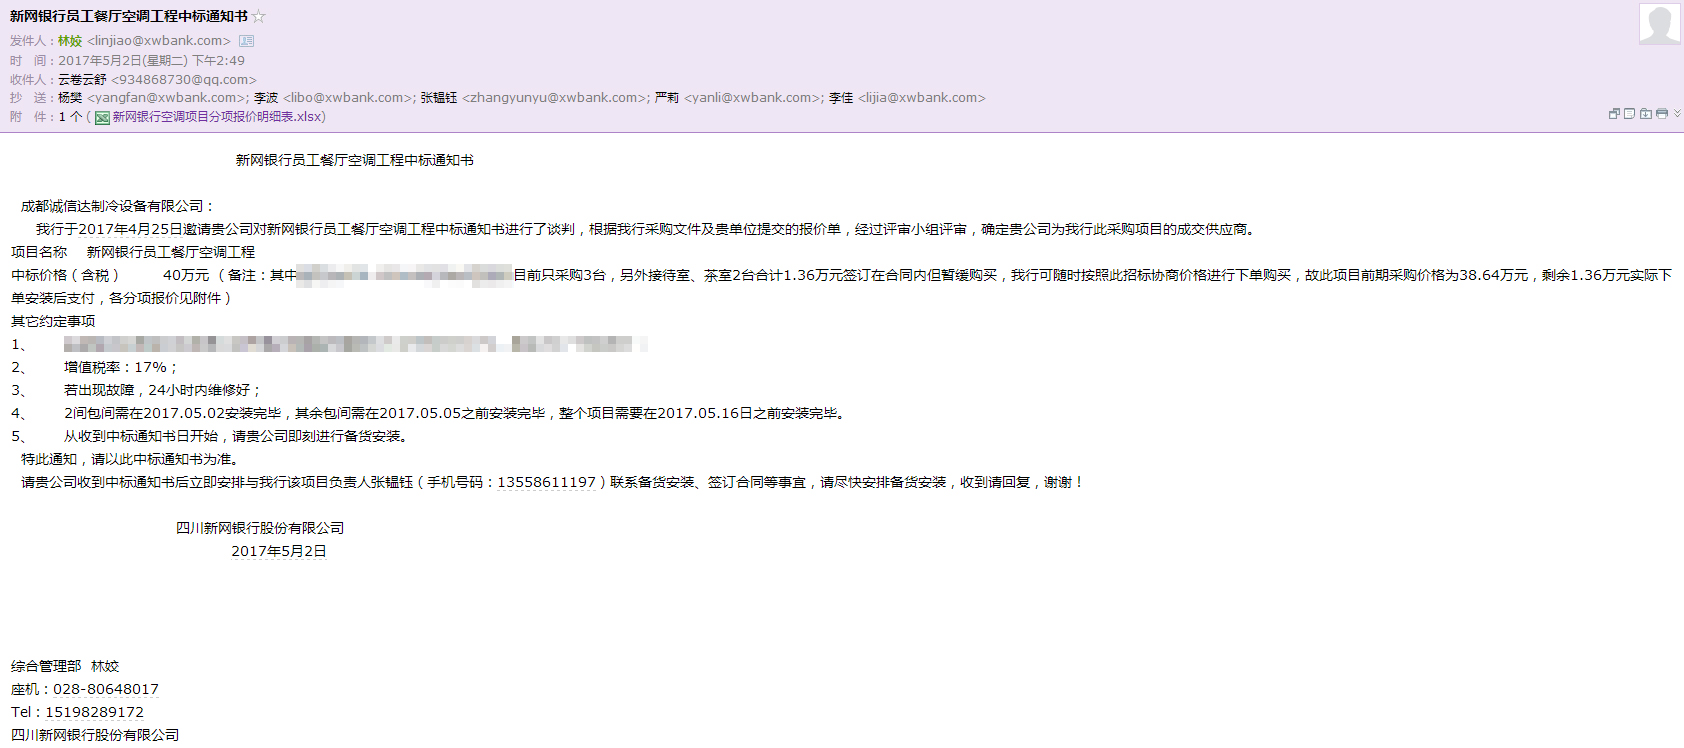Click the text 中标价格（含税）
This screenshot has width=1684, height=748.
click(65, 275)
